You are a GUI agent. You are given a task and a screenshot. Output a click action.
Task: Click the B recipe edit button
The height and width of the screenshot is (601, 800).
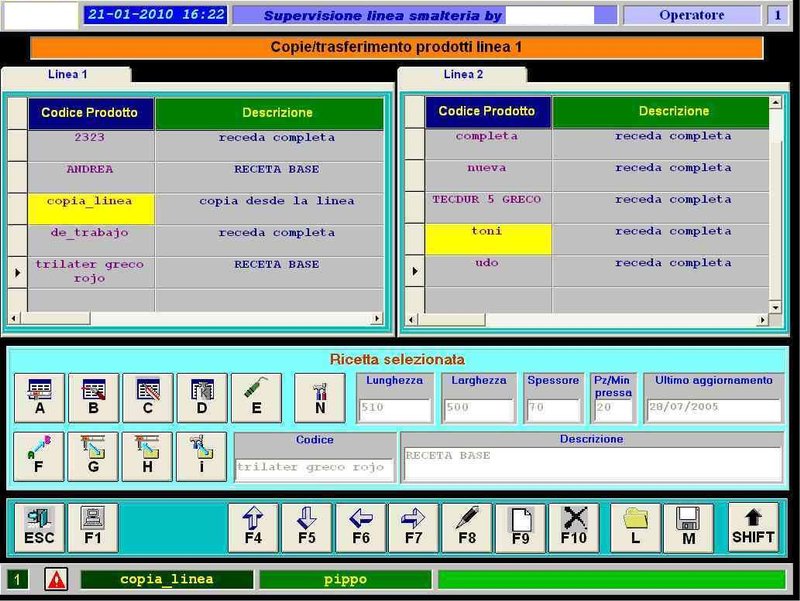tap(93, 398)
